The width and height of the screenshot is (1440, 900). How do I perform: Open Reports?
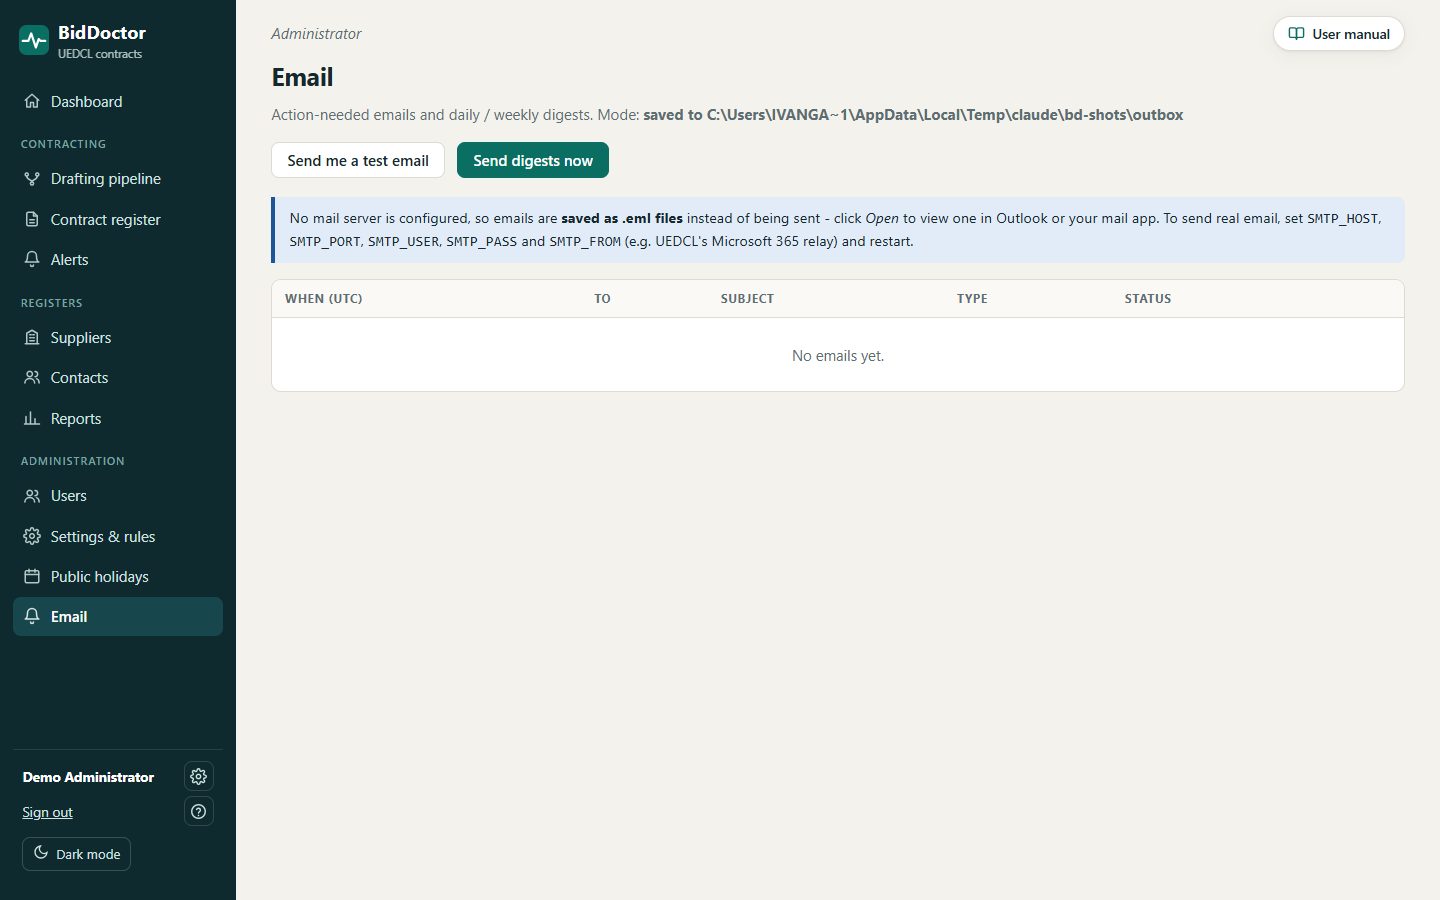pos(118,418)
